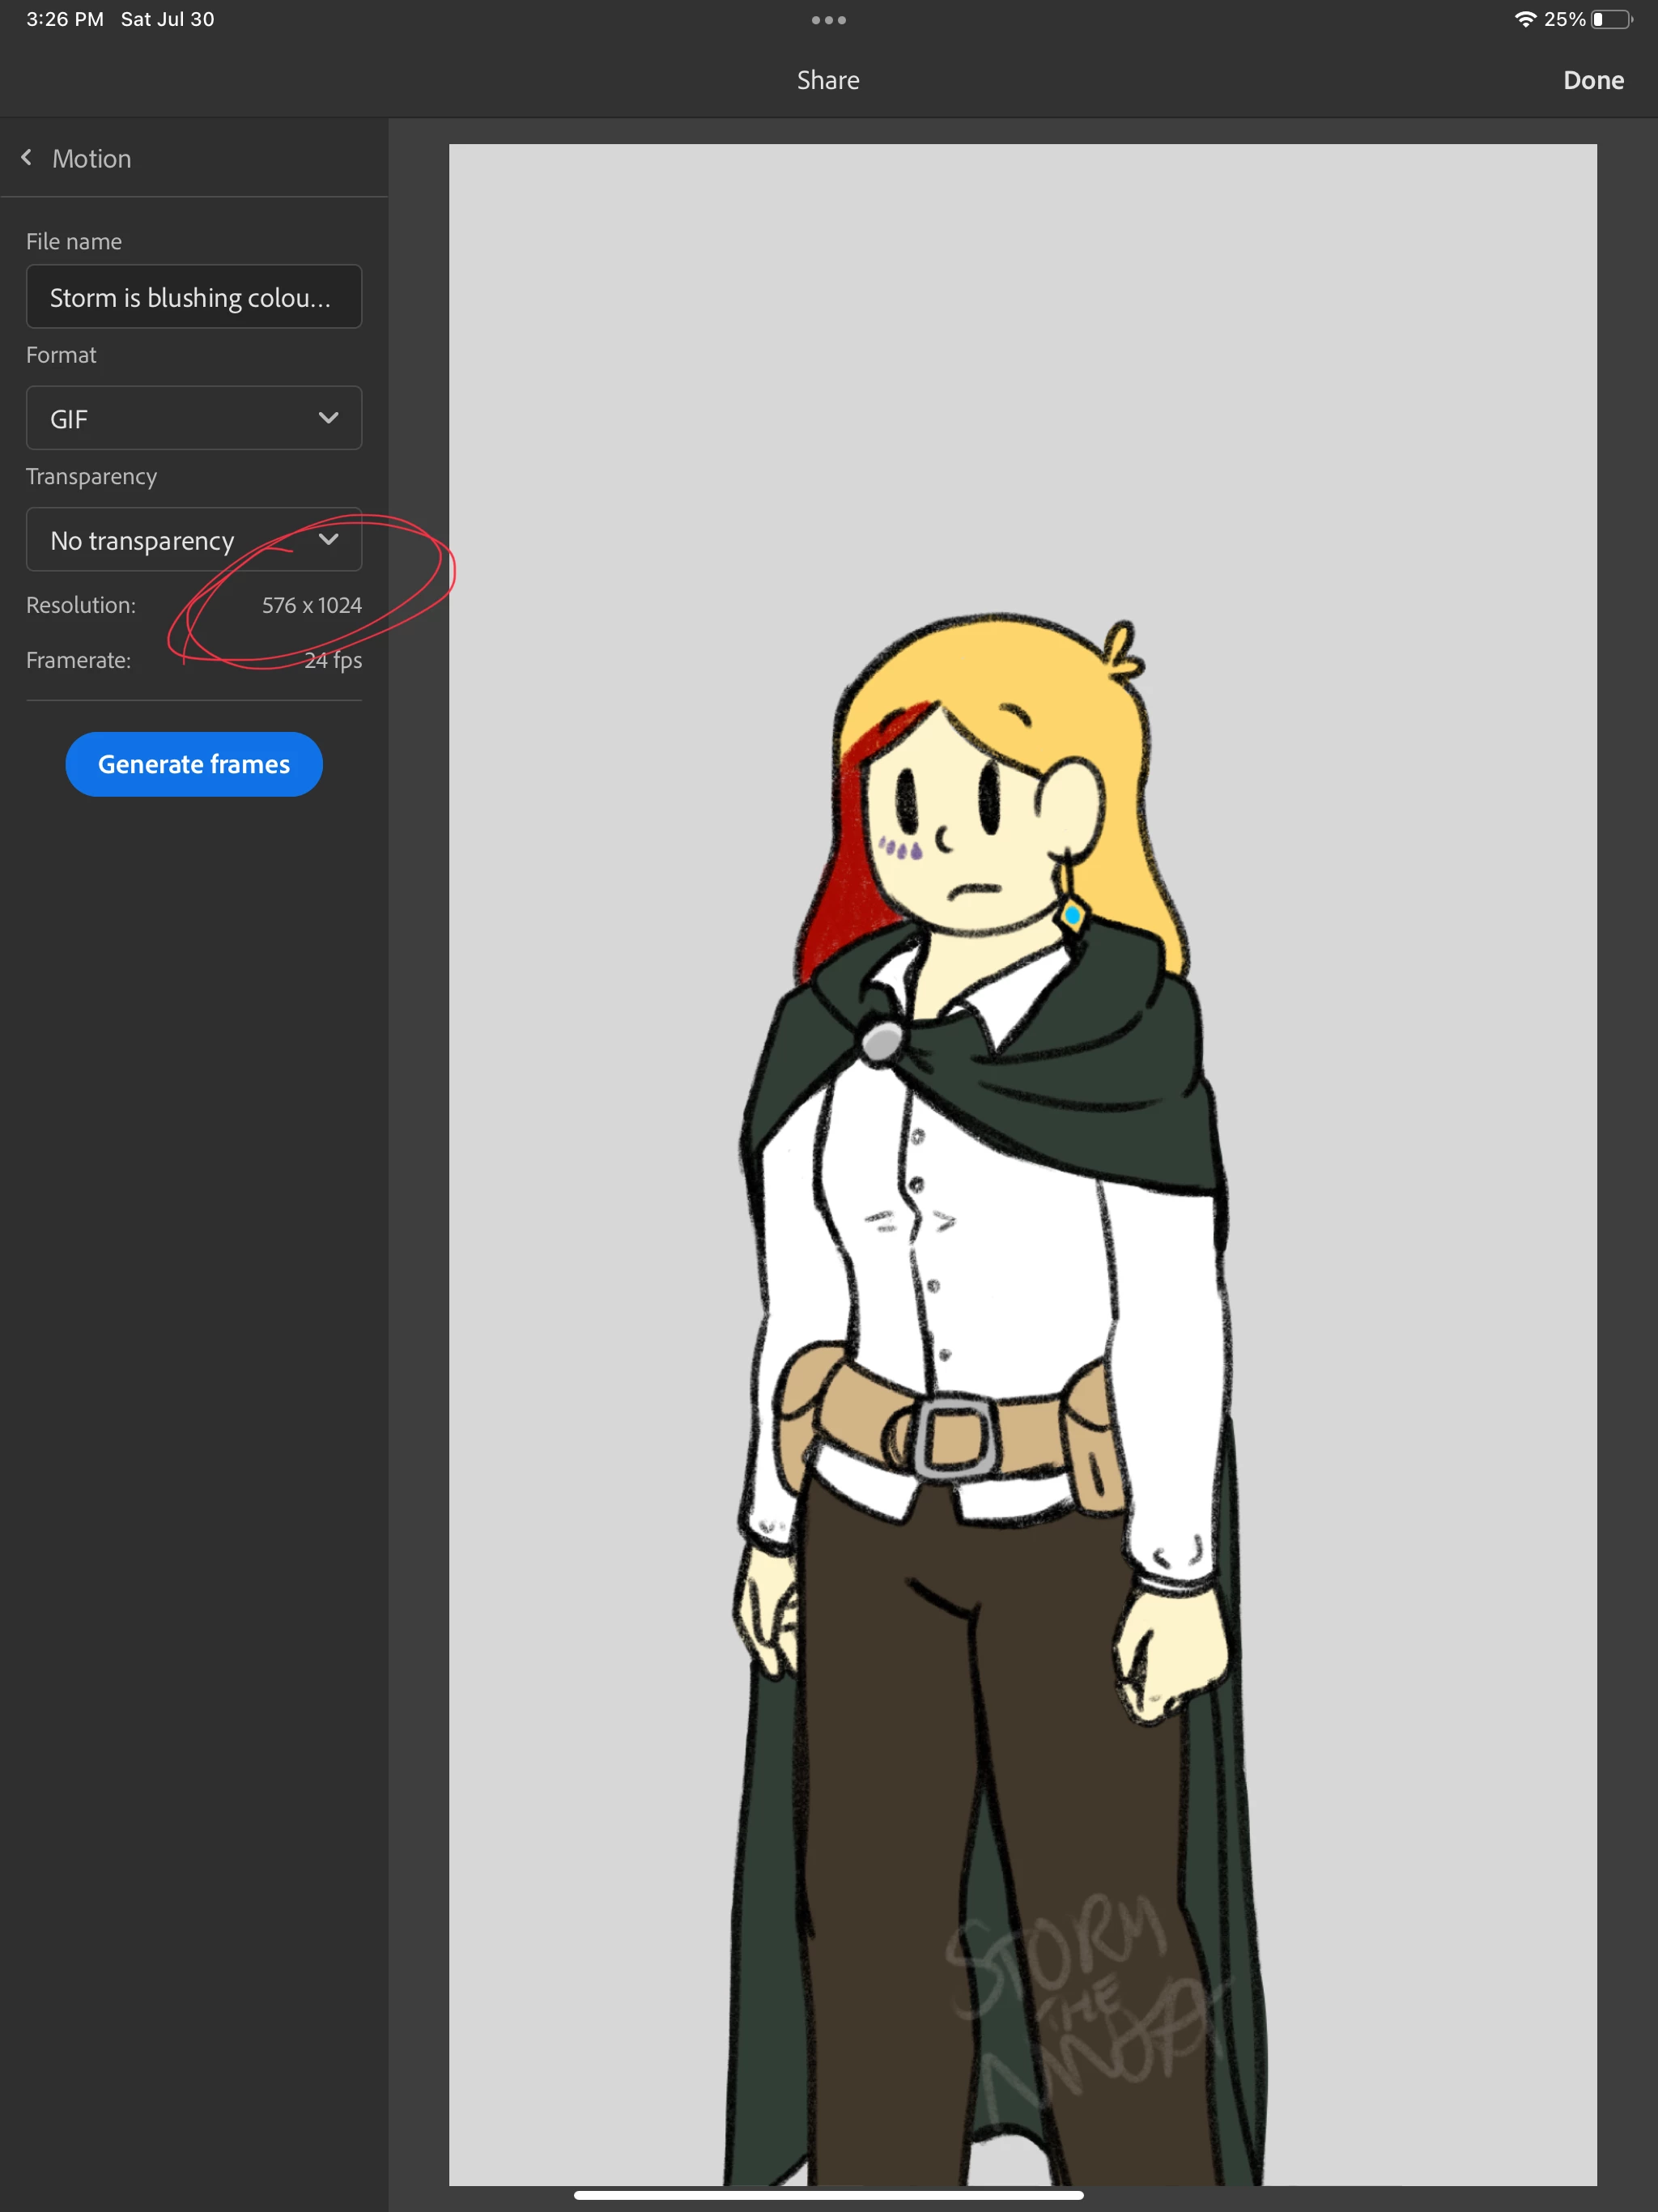This screenshot has width=1658, height=2212.
Task: Tap the 3:26 PM clock in status bar
Action: point(65,20)
